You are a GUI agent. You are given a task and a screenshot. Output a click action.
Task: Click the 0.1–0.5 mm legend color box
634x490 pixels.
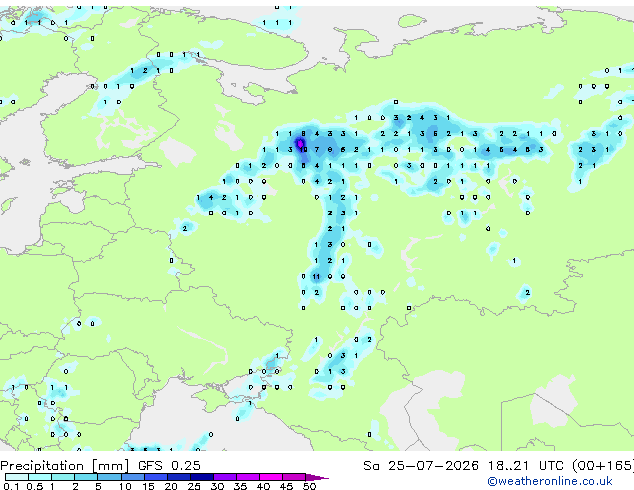click(17, 477)
